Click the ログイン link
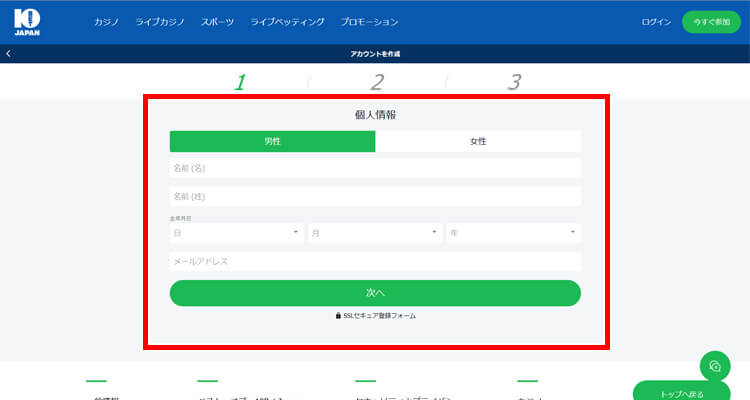The image size is (750, 400). click(x=656, y=22)
